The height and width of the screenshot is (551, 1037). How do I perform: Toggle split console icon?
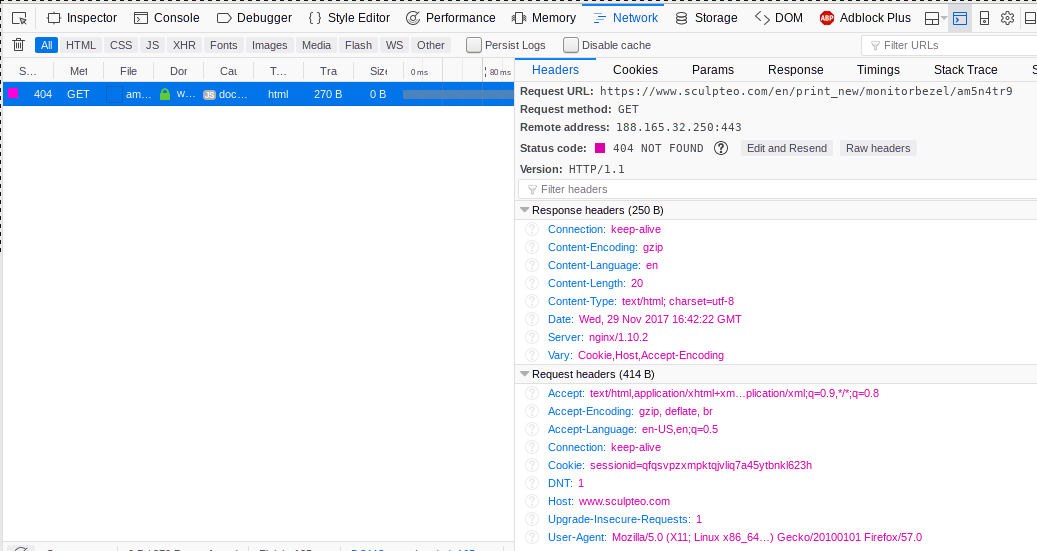tap(960, 18)
